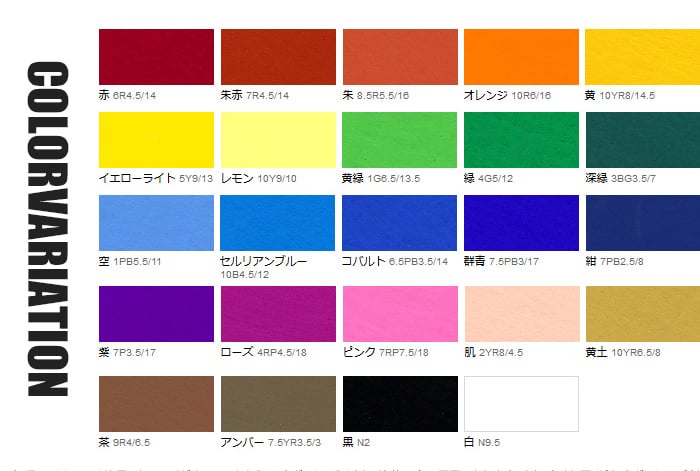Pick the ローズ 4RP4.5/18 rose swatch
This screenshot has height=471, width=700.
[x=278, y=314]
